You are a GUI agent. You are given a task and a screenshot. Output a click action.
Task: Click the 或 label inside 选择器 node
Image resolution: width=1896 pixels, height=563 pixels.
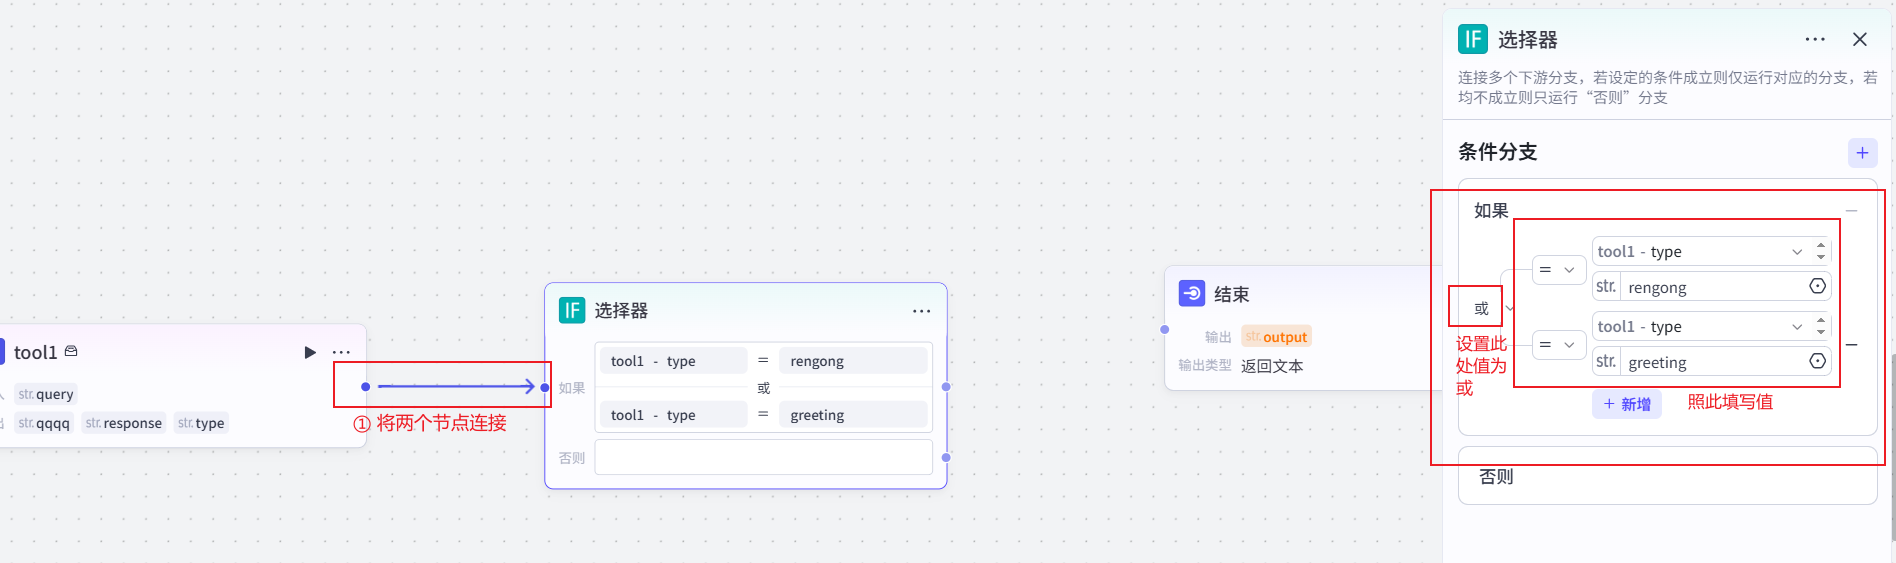point(764,388)
